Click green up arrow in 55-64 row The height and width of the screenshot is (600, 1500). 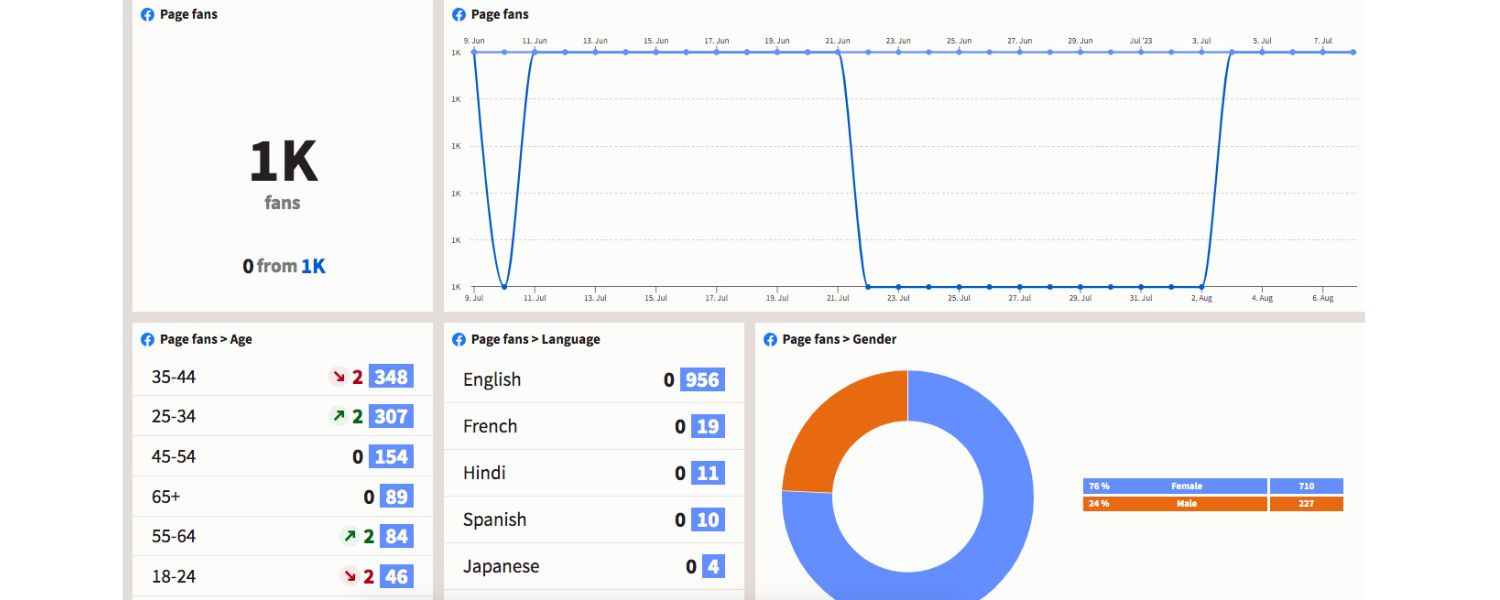[350, 536]
